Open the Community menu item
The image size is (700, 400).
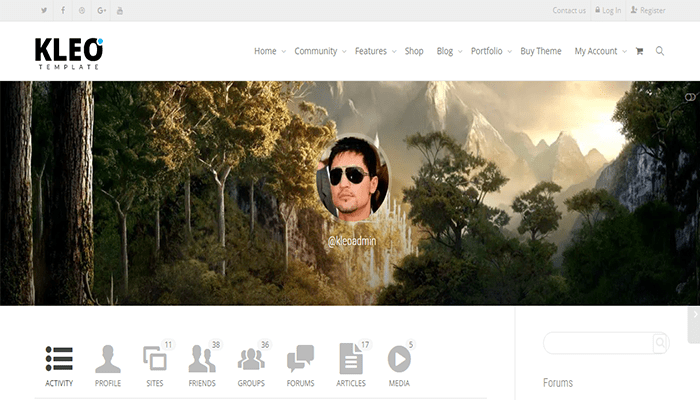tap(316, 51)
